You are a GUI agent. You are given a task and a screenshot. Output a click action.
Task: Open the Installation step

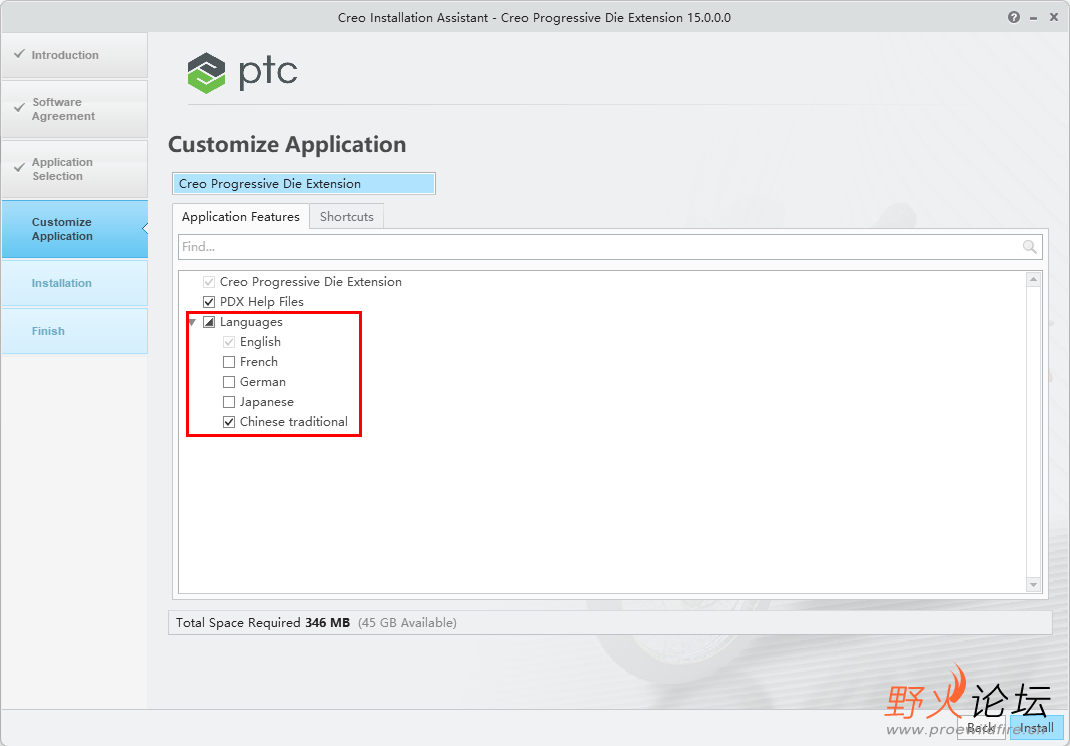pyautogui.click(x=74, y=283)
